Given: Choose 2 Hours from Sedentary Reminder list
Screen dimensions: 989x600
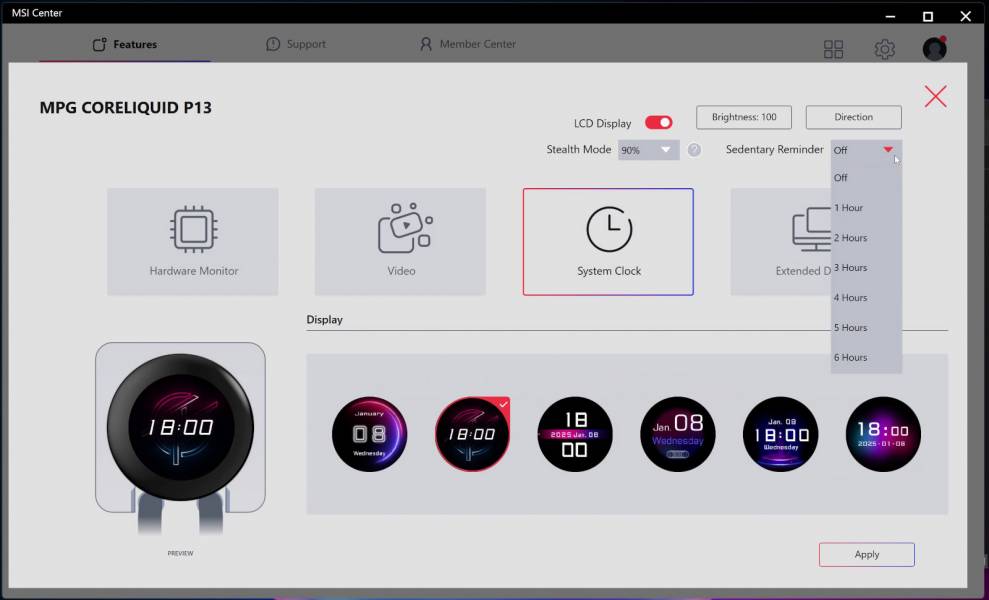Looking at the screenshot, I should (850, 238).
